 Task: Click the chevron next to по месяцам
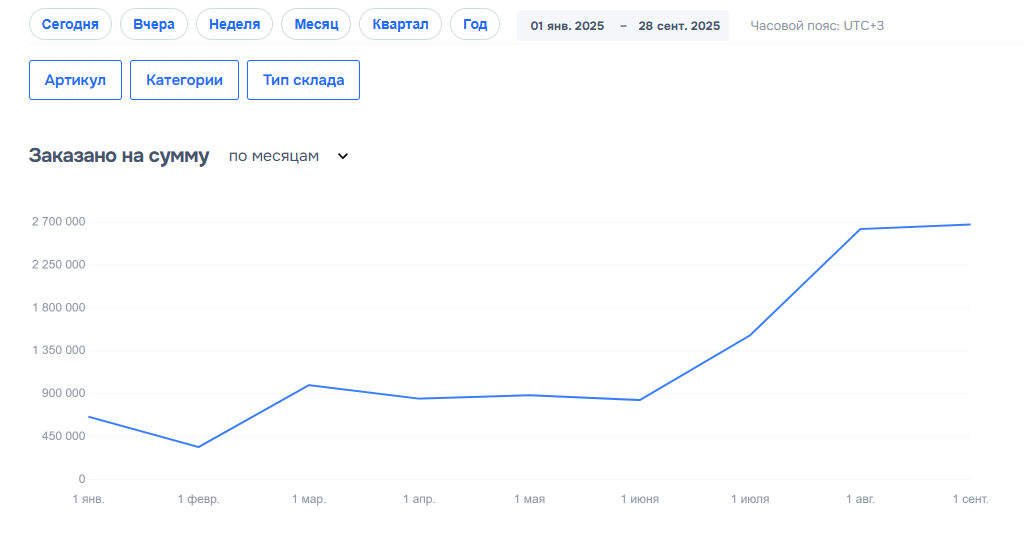[x=343, y=156]
